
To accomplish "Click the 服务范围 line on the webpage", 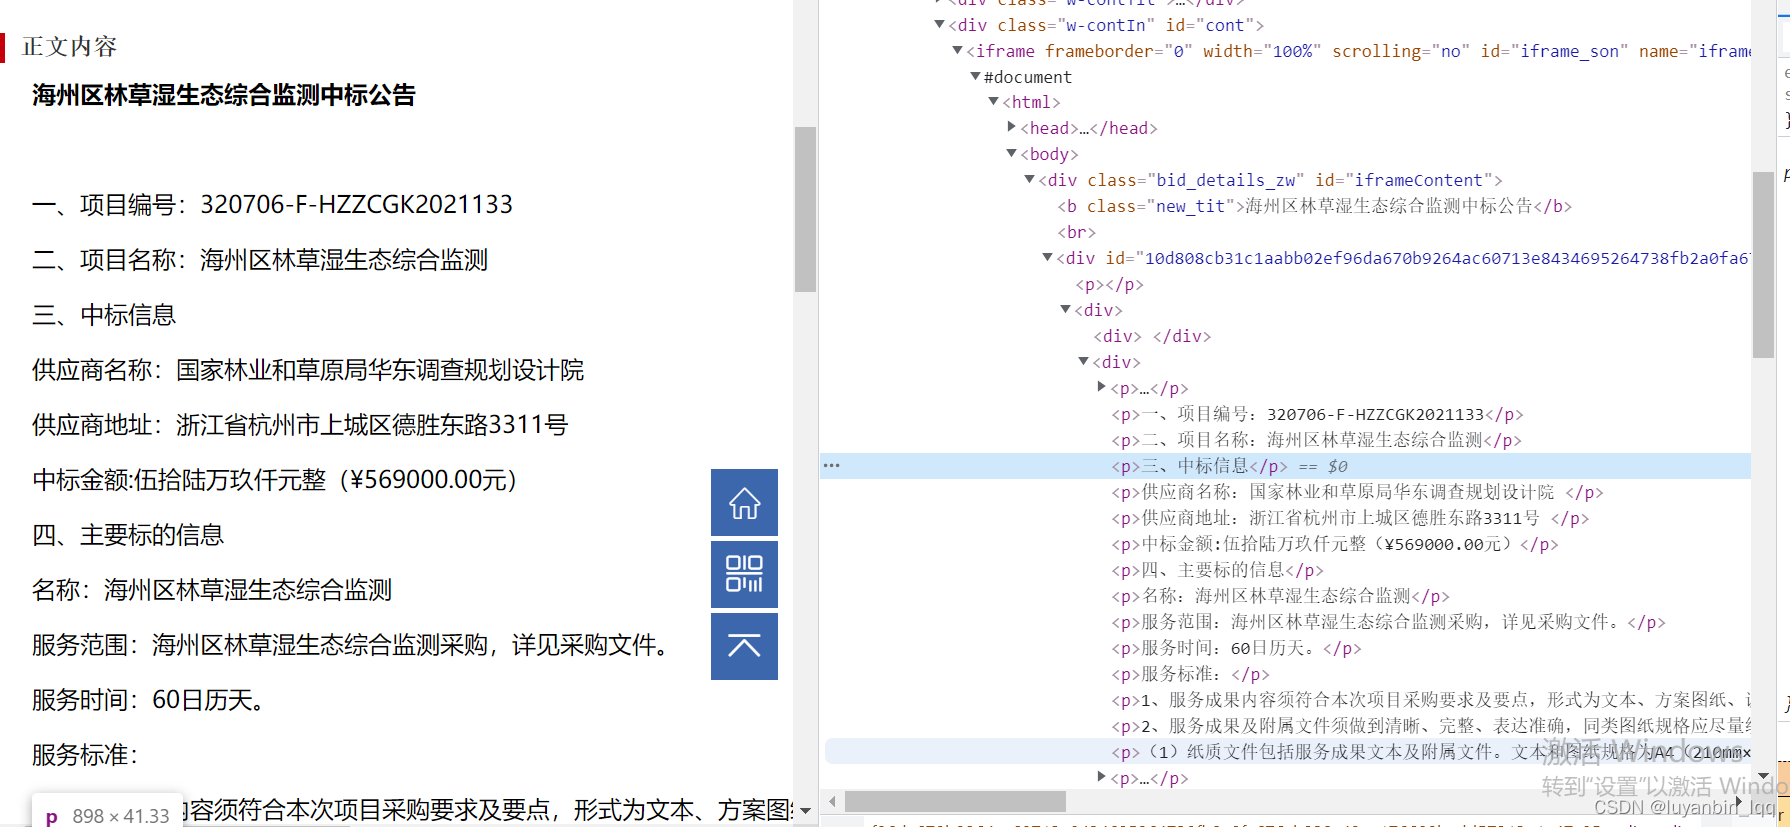I will [x=352, y=645].
